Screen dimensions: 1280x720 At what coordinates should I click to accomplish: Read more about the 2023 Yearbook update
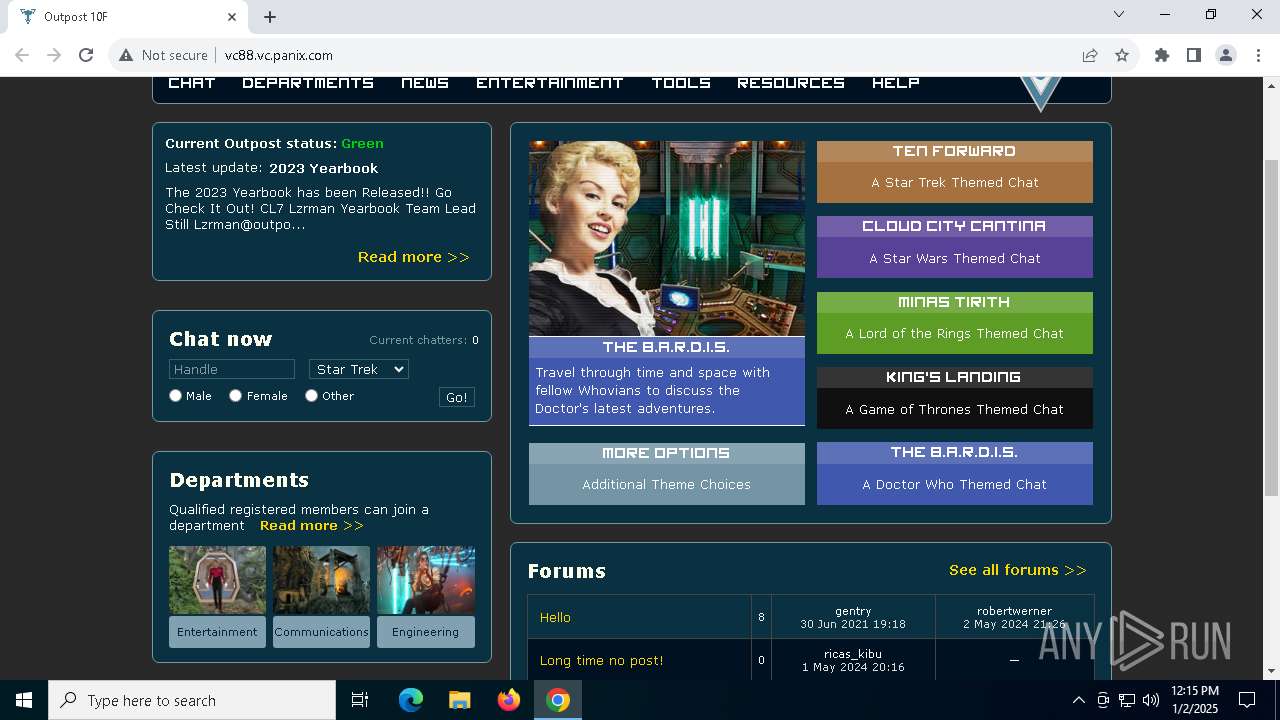[413, 257]
